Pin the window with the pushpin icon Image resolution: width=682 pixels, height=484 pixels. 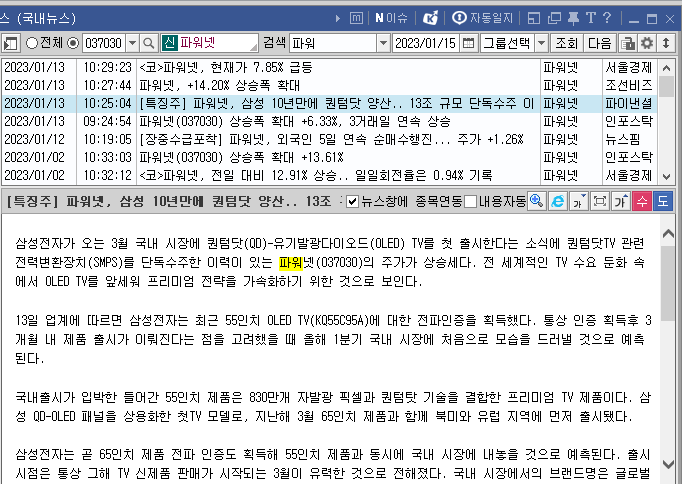(x=573, y=18)
